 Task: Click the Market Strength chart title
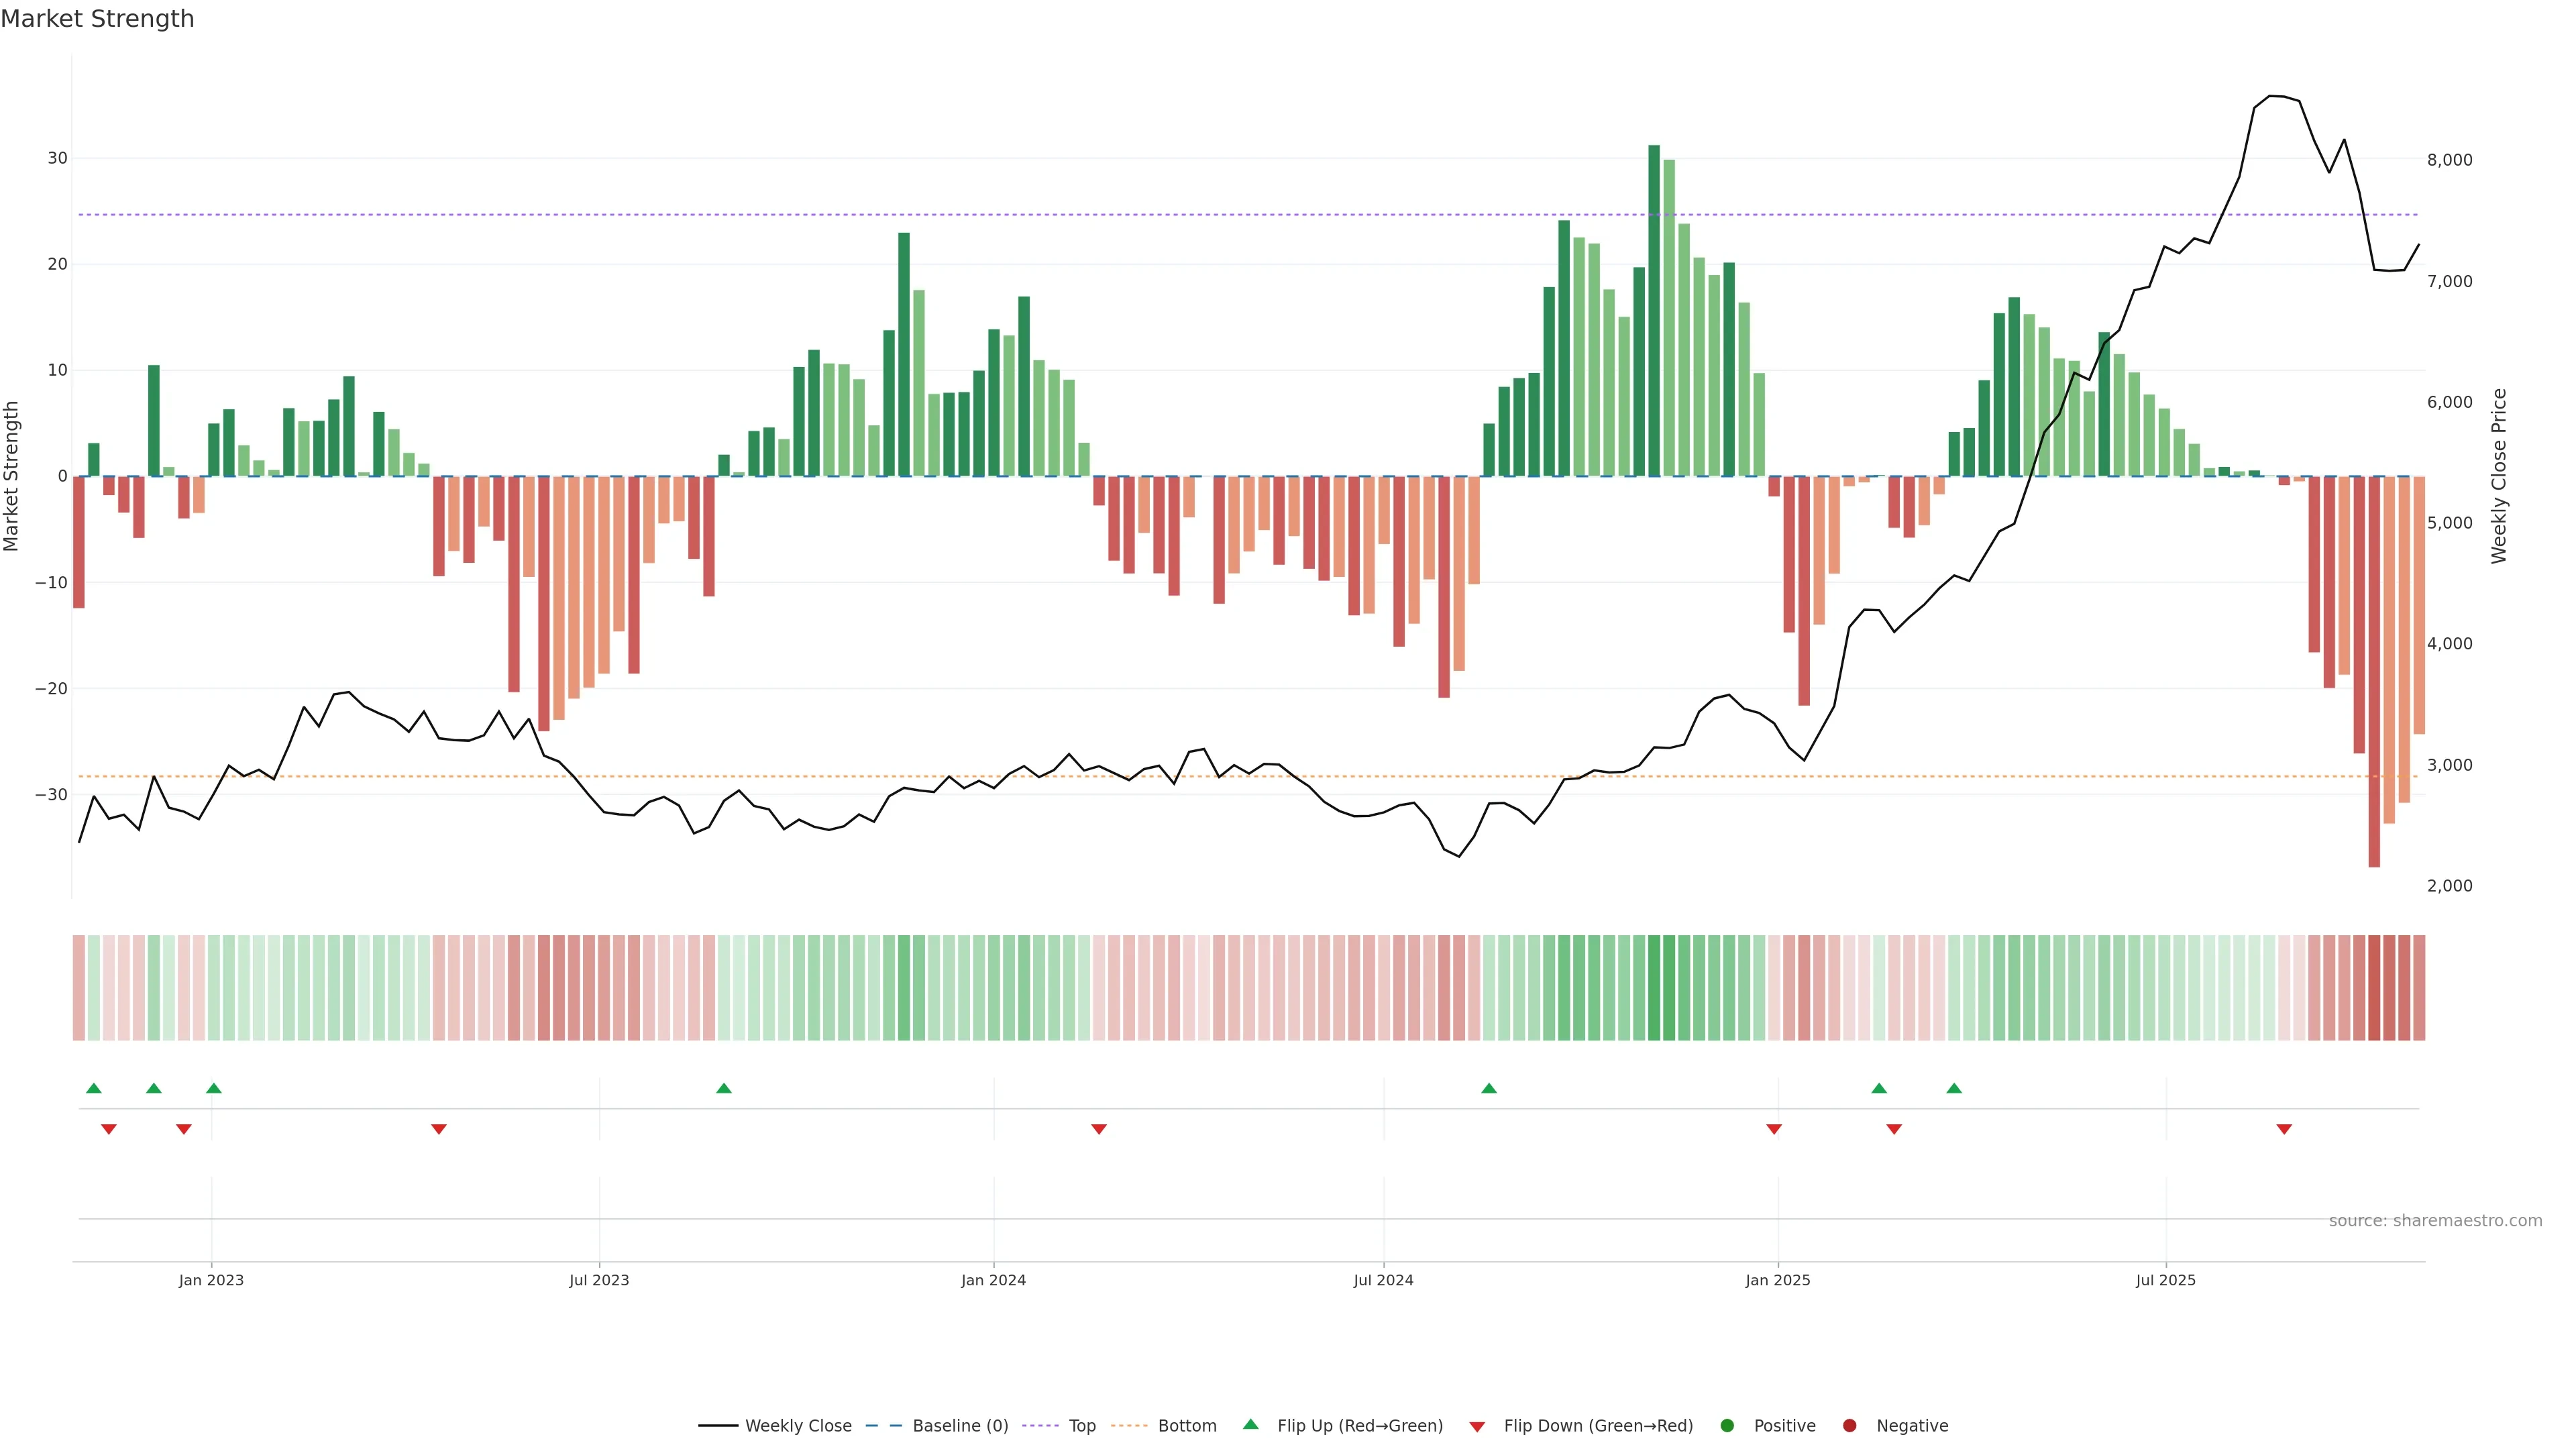pyautogui.click(x=97, y=19)
